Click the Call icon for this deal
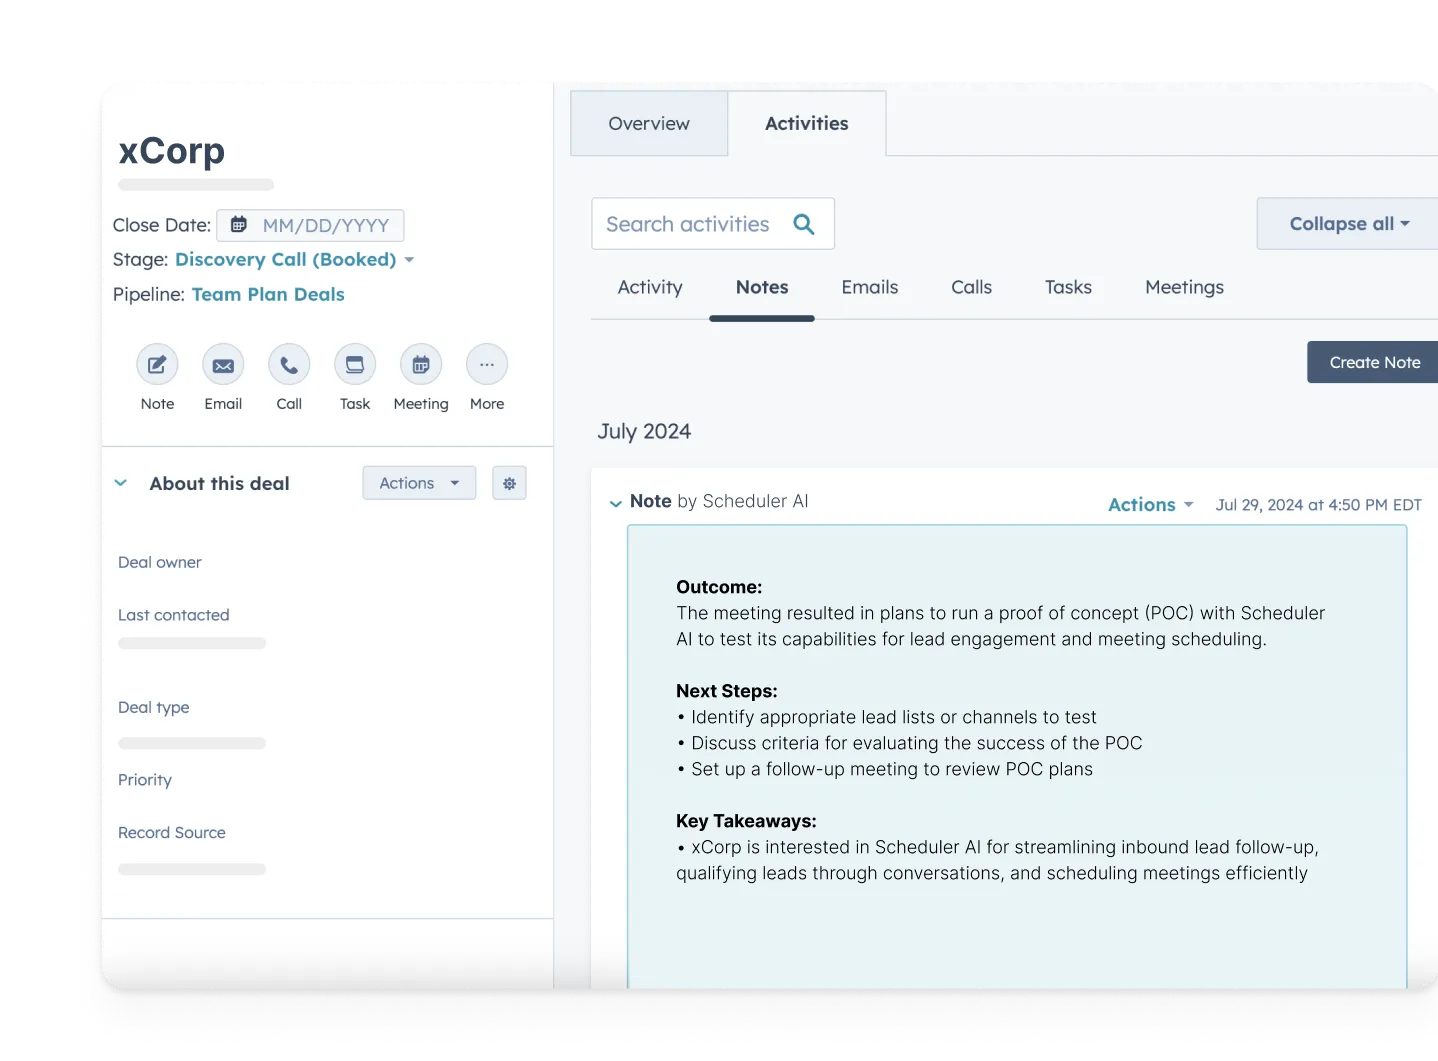This screenshot has width=1438, height=1061. 288,364
